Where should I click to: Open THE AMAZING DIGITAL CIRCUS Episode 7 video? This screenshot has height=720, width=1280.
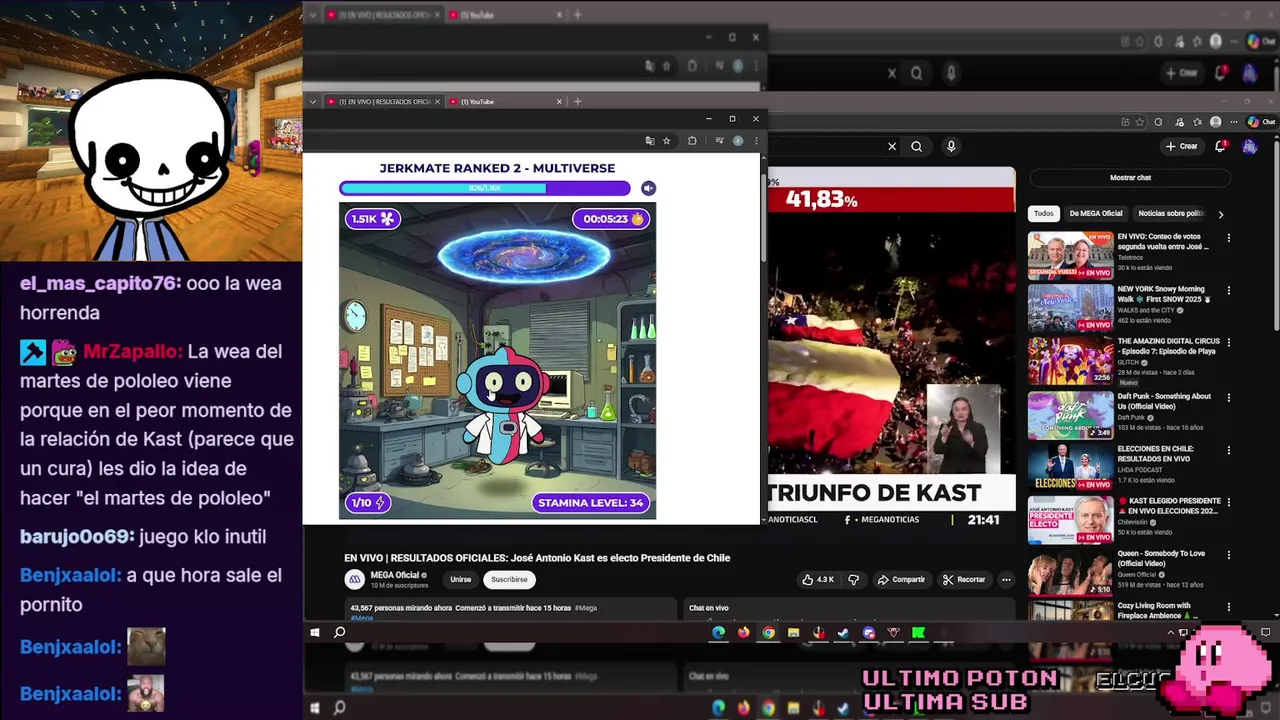1070,361
